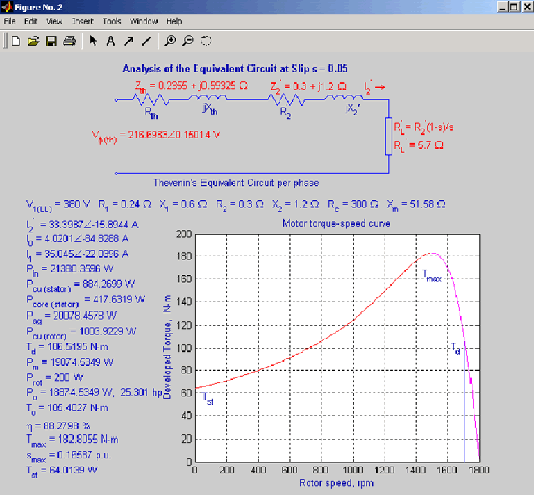Screen dimensions: 534x495
Task: Click the RL' load resistor box in circuit
Action: pos(389,136)
